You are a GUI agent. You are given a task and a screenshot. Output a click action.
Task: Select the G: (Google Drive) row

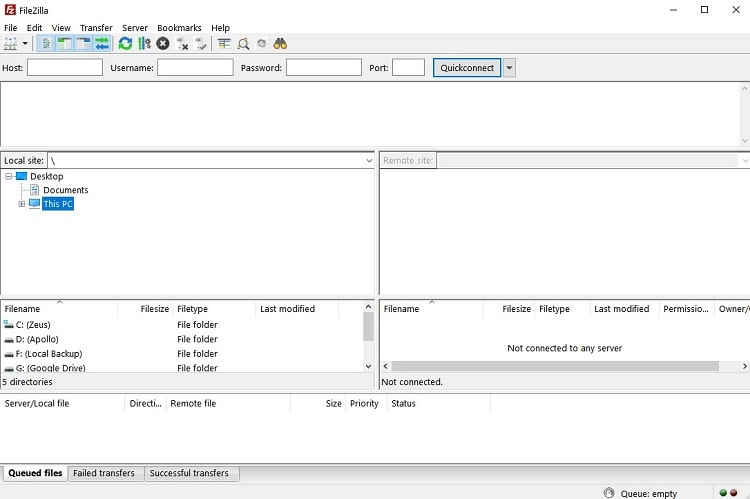(x=182, y=367)
